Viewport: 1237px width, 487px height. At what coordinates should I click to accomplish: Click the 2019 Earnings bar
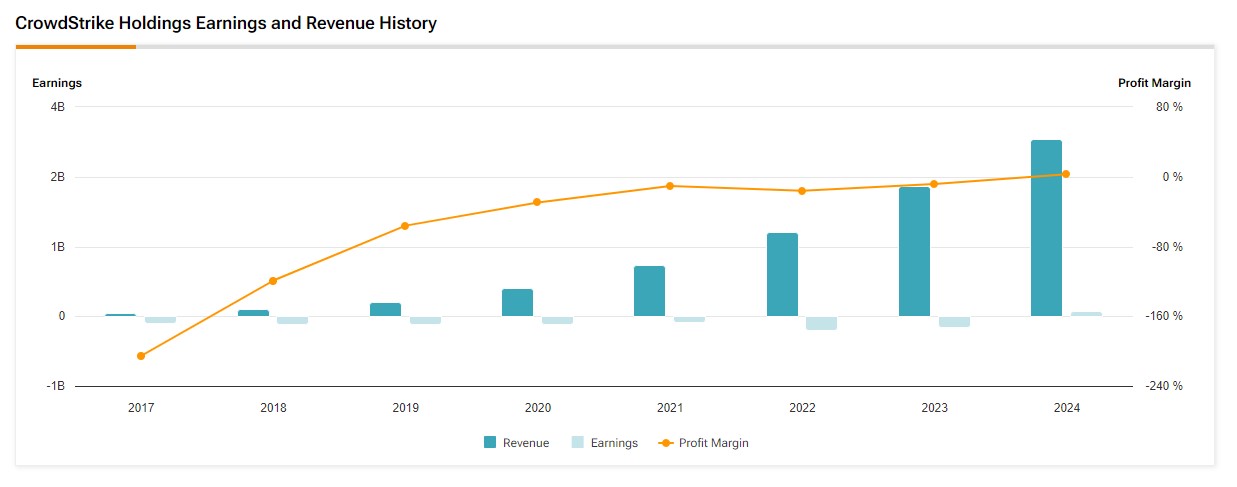425,320
